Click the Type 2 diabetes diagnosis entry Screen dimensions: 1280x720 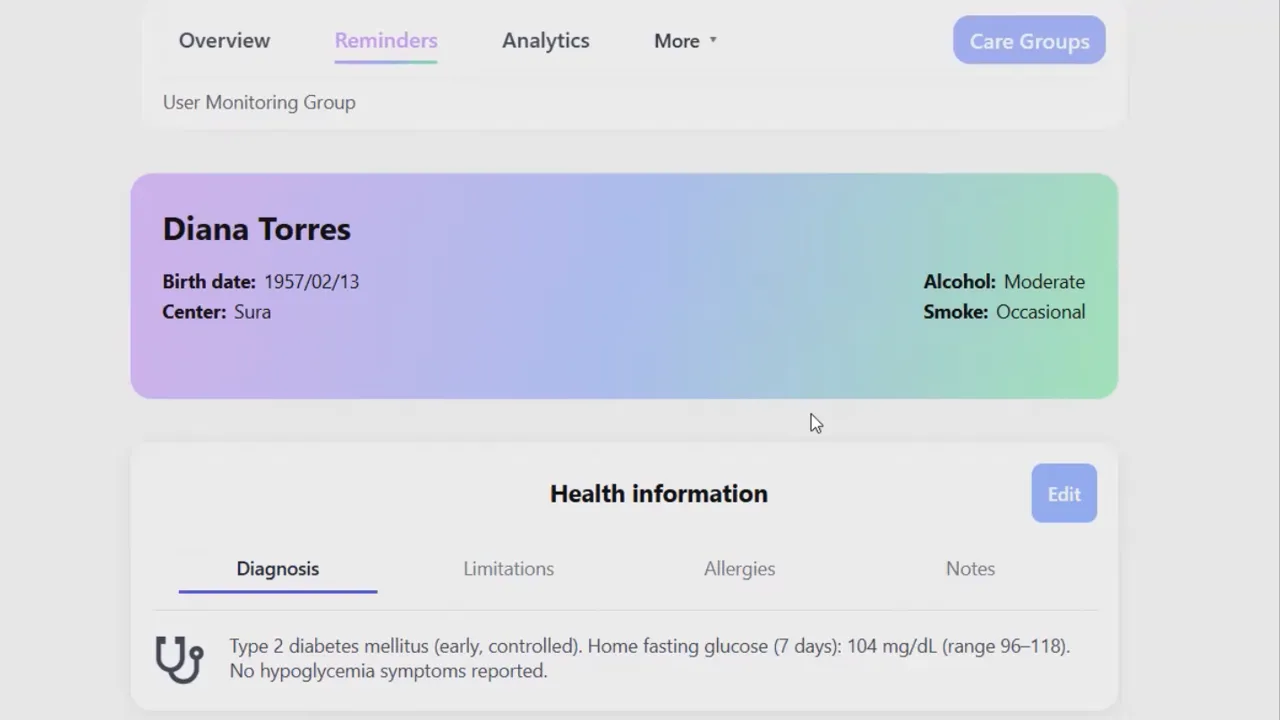(649, 658)
